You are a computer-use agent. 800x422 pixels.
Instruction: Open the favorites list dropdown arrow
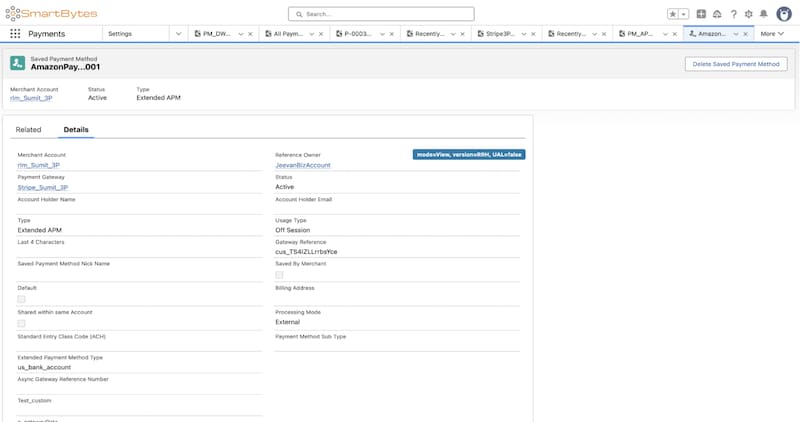685,14
